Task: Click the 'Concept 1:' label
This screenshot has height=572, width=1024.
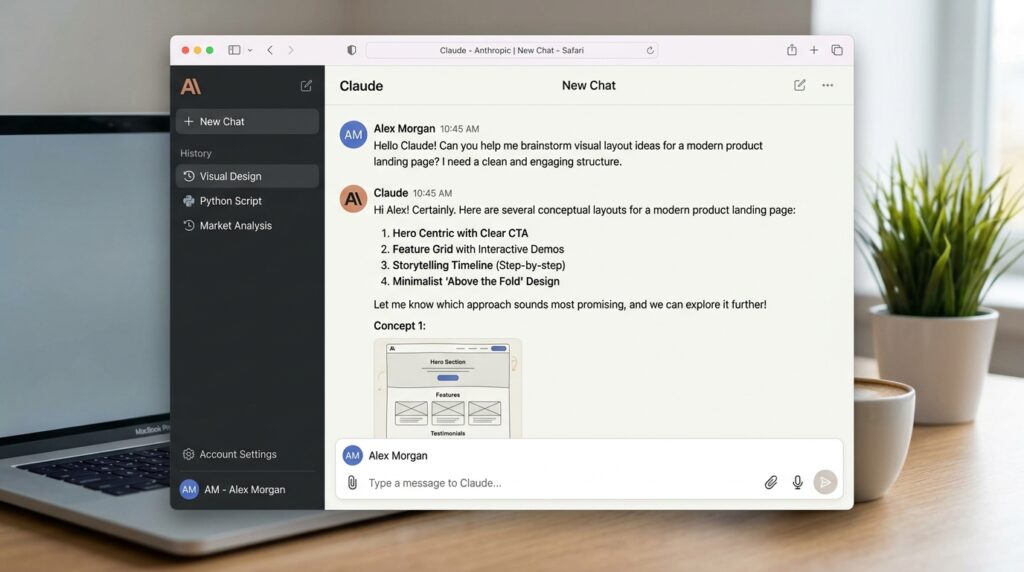Action: tap(400, 326)
